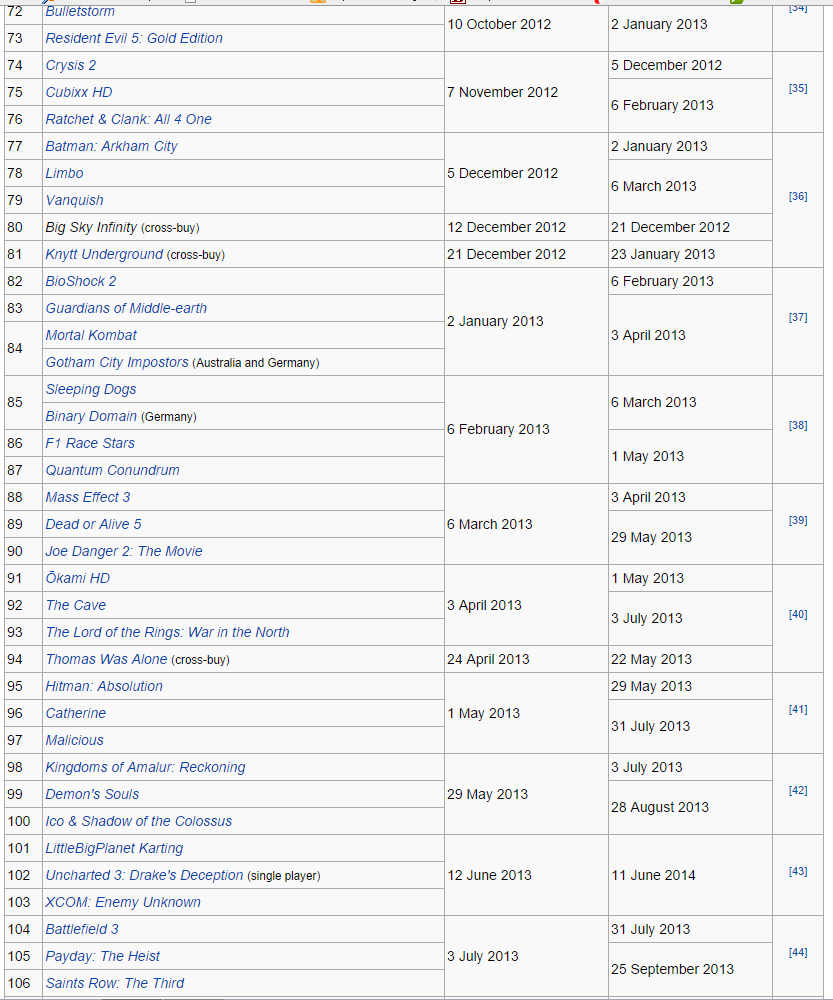Open footnote reference [37]
Image resolution: width=833 pixels, height=1000 pixels.
coord(798,318)
